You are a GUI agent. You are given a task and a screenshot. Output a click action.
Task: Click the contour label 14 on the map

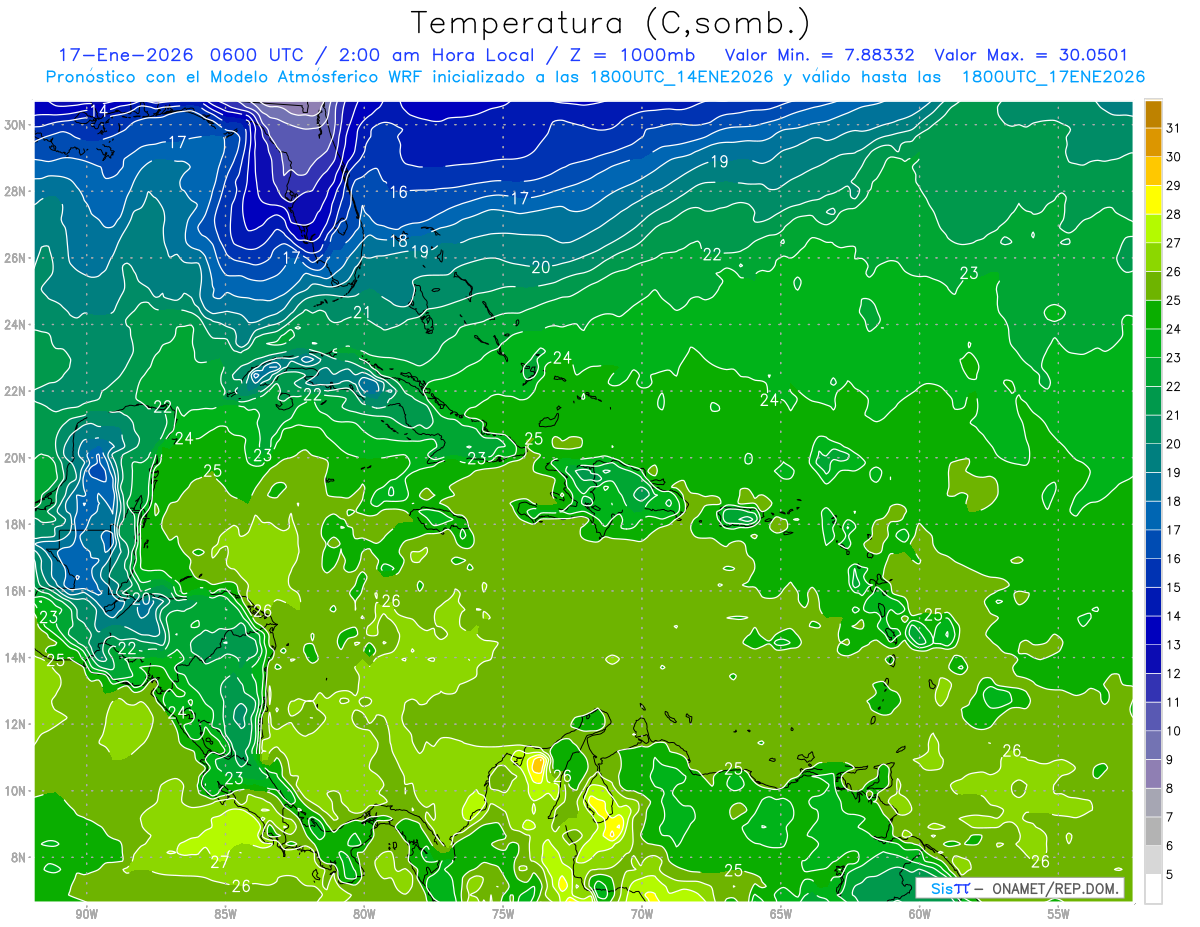point(98,110)
